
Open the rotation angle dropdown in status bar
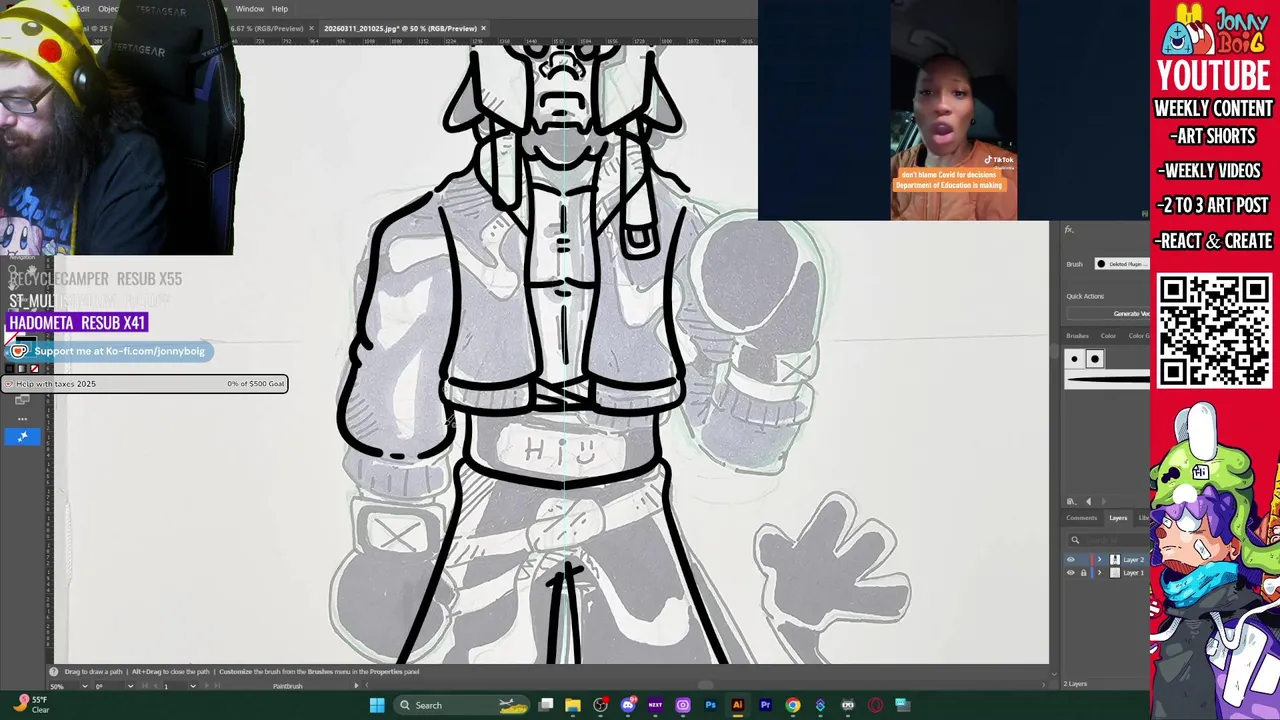[x=130, y=686]
